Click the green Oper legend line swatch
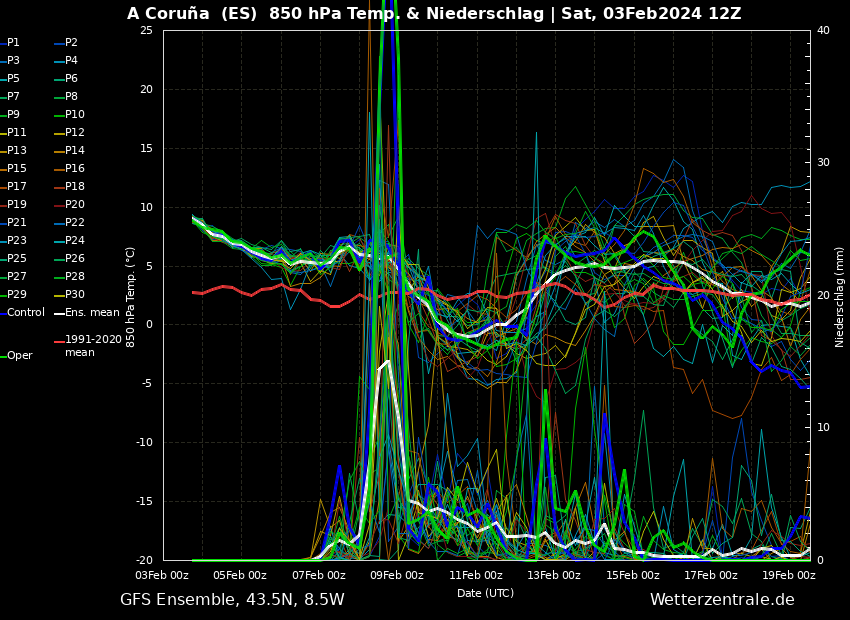This screenshot has height=620, width=850. [x=3, y=356]
